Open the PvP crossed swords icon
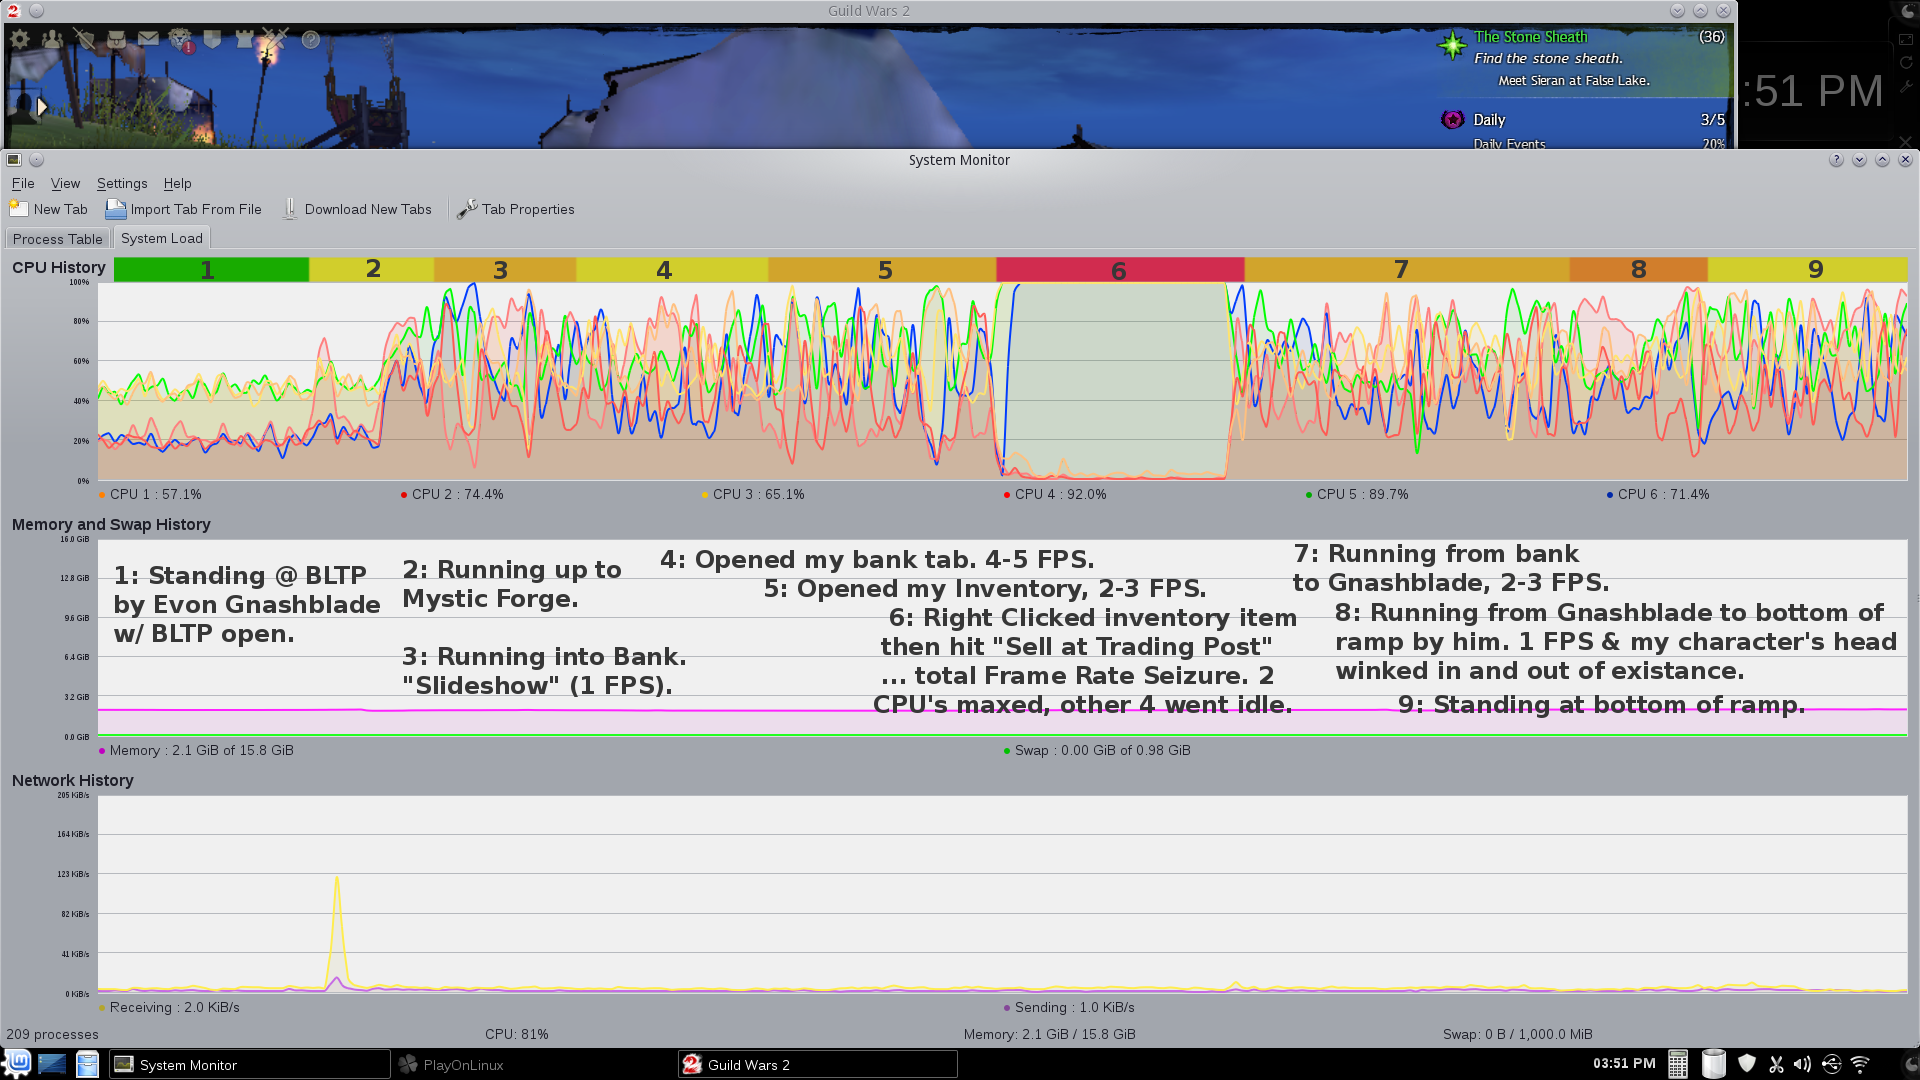This screenshot has width=1920, height=1080. 275,39
